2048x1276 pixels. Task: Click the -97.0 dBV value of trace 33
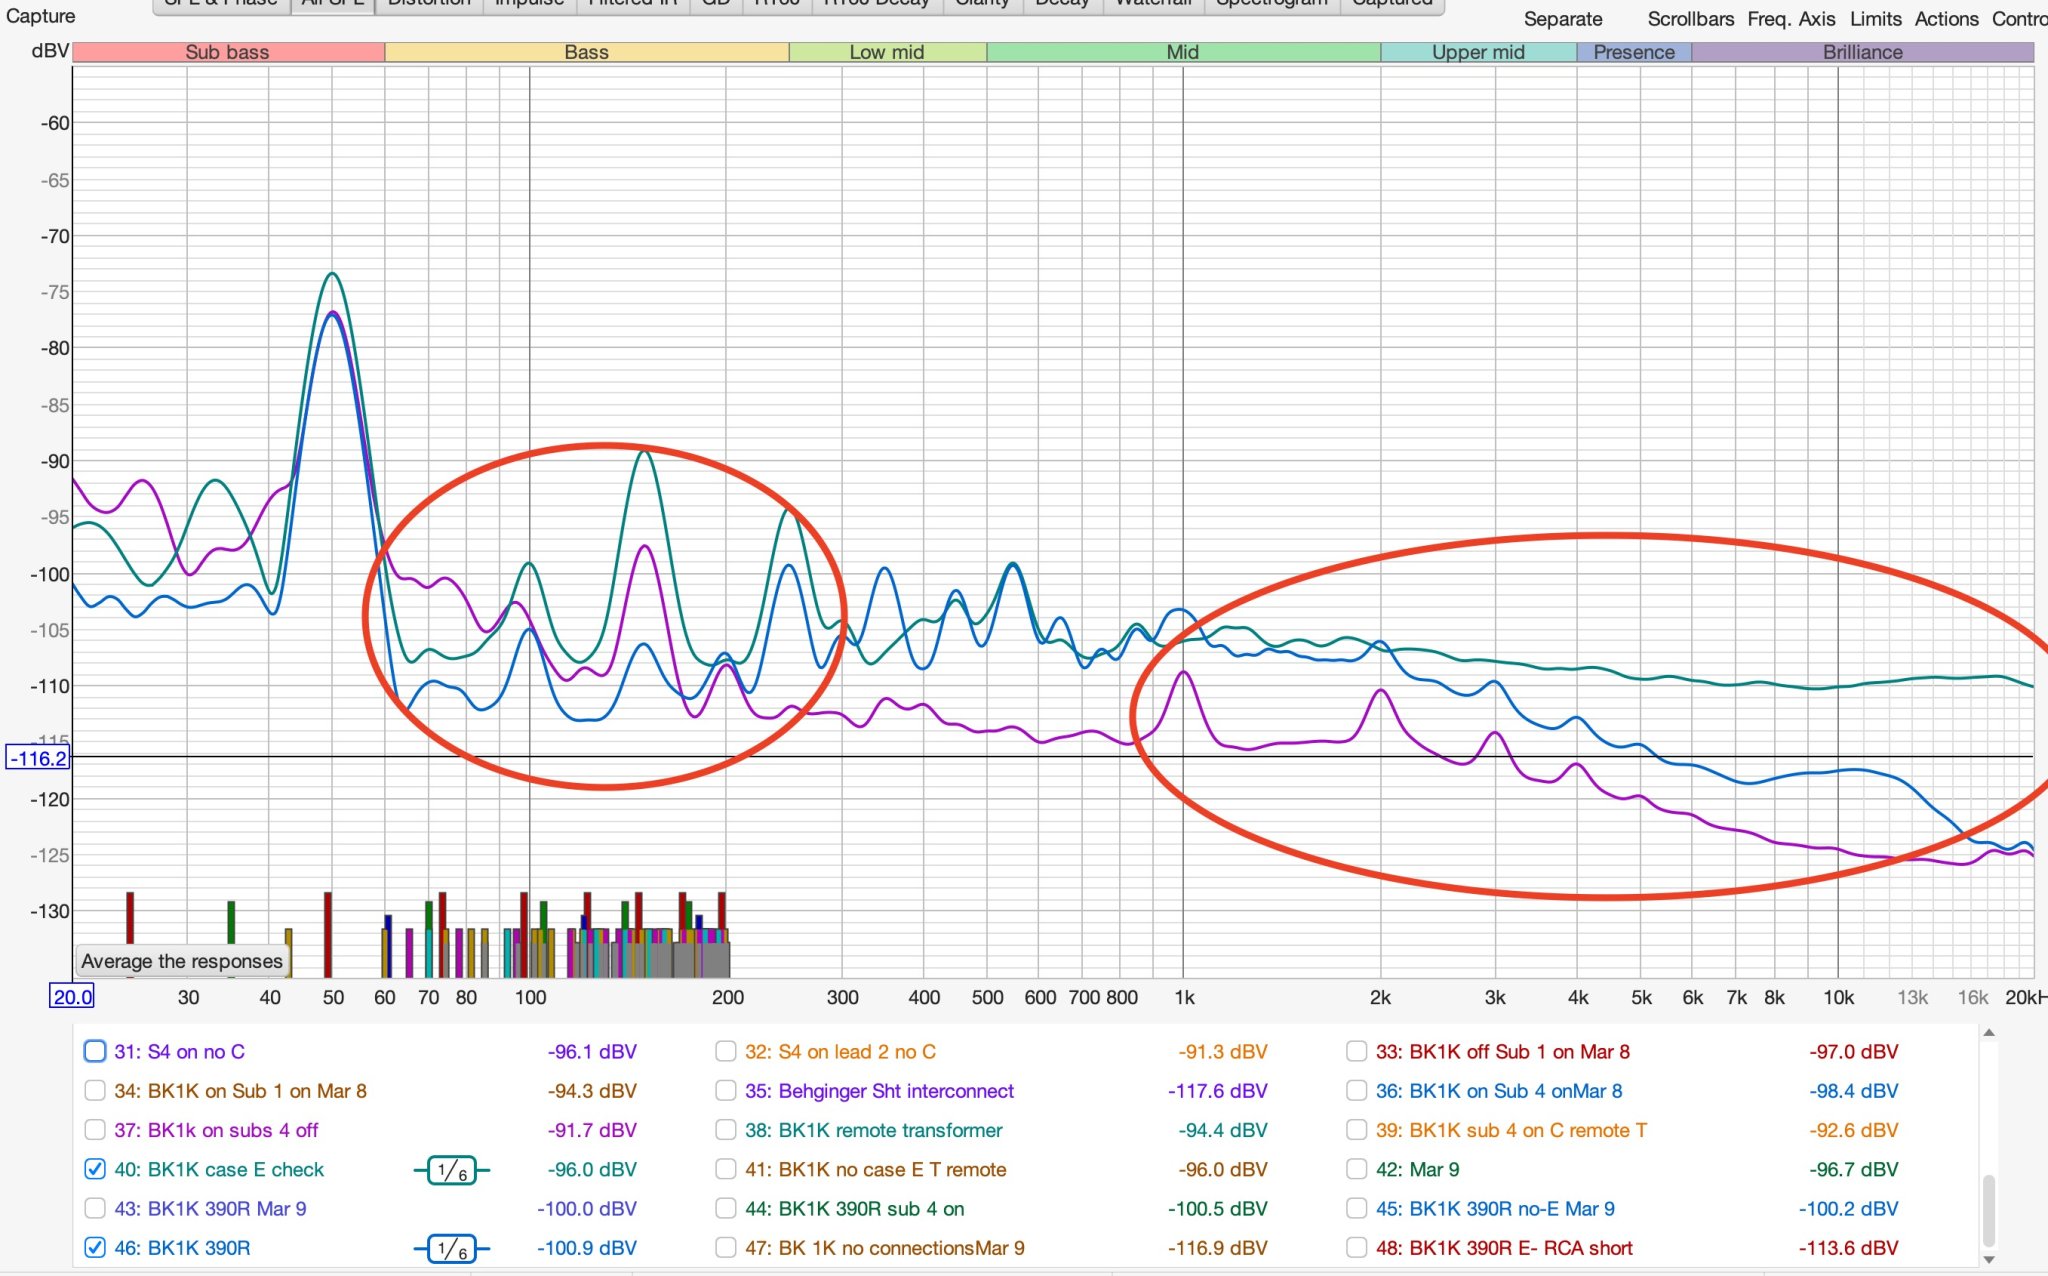pos(1853,1051)
